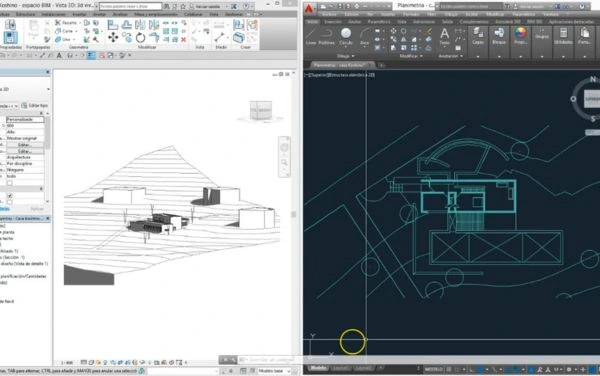Open the Revit 'Insertar' ribbon tab
The height and width of the screenshot is (376, 600).
79,14
